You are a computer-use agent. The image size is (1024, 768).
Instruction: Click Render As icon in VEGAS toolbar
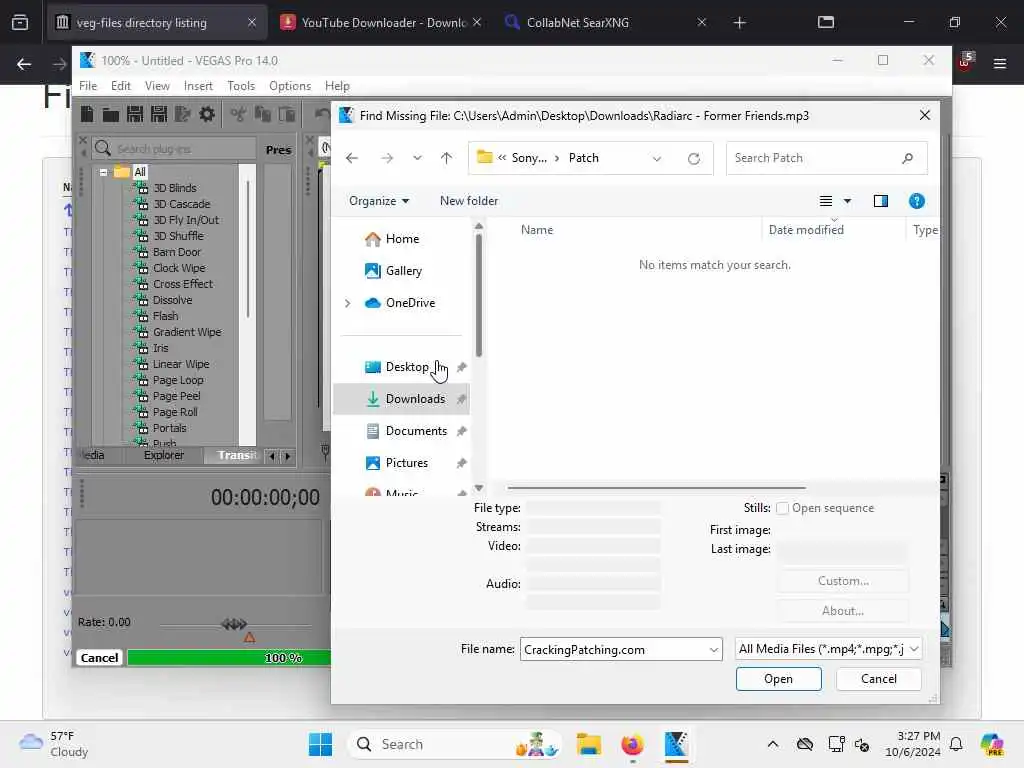[x=183, y=115]
